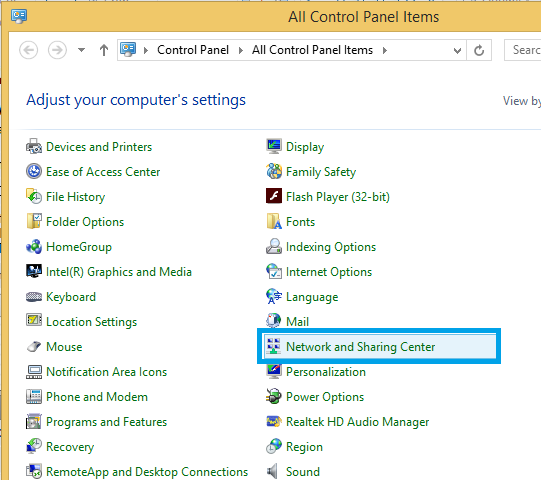
Task: Open the HomeGroup icon
Action: 34,246
